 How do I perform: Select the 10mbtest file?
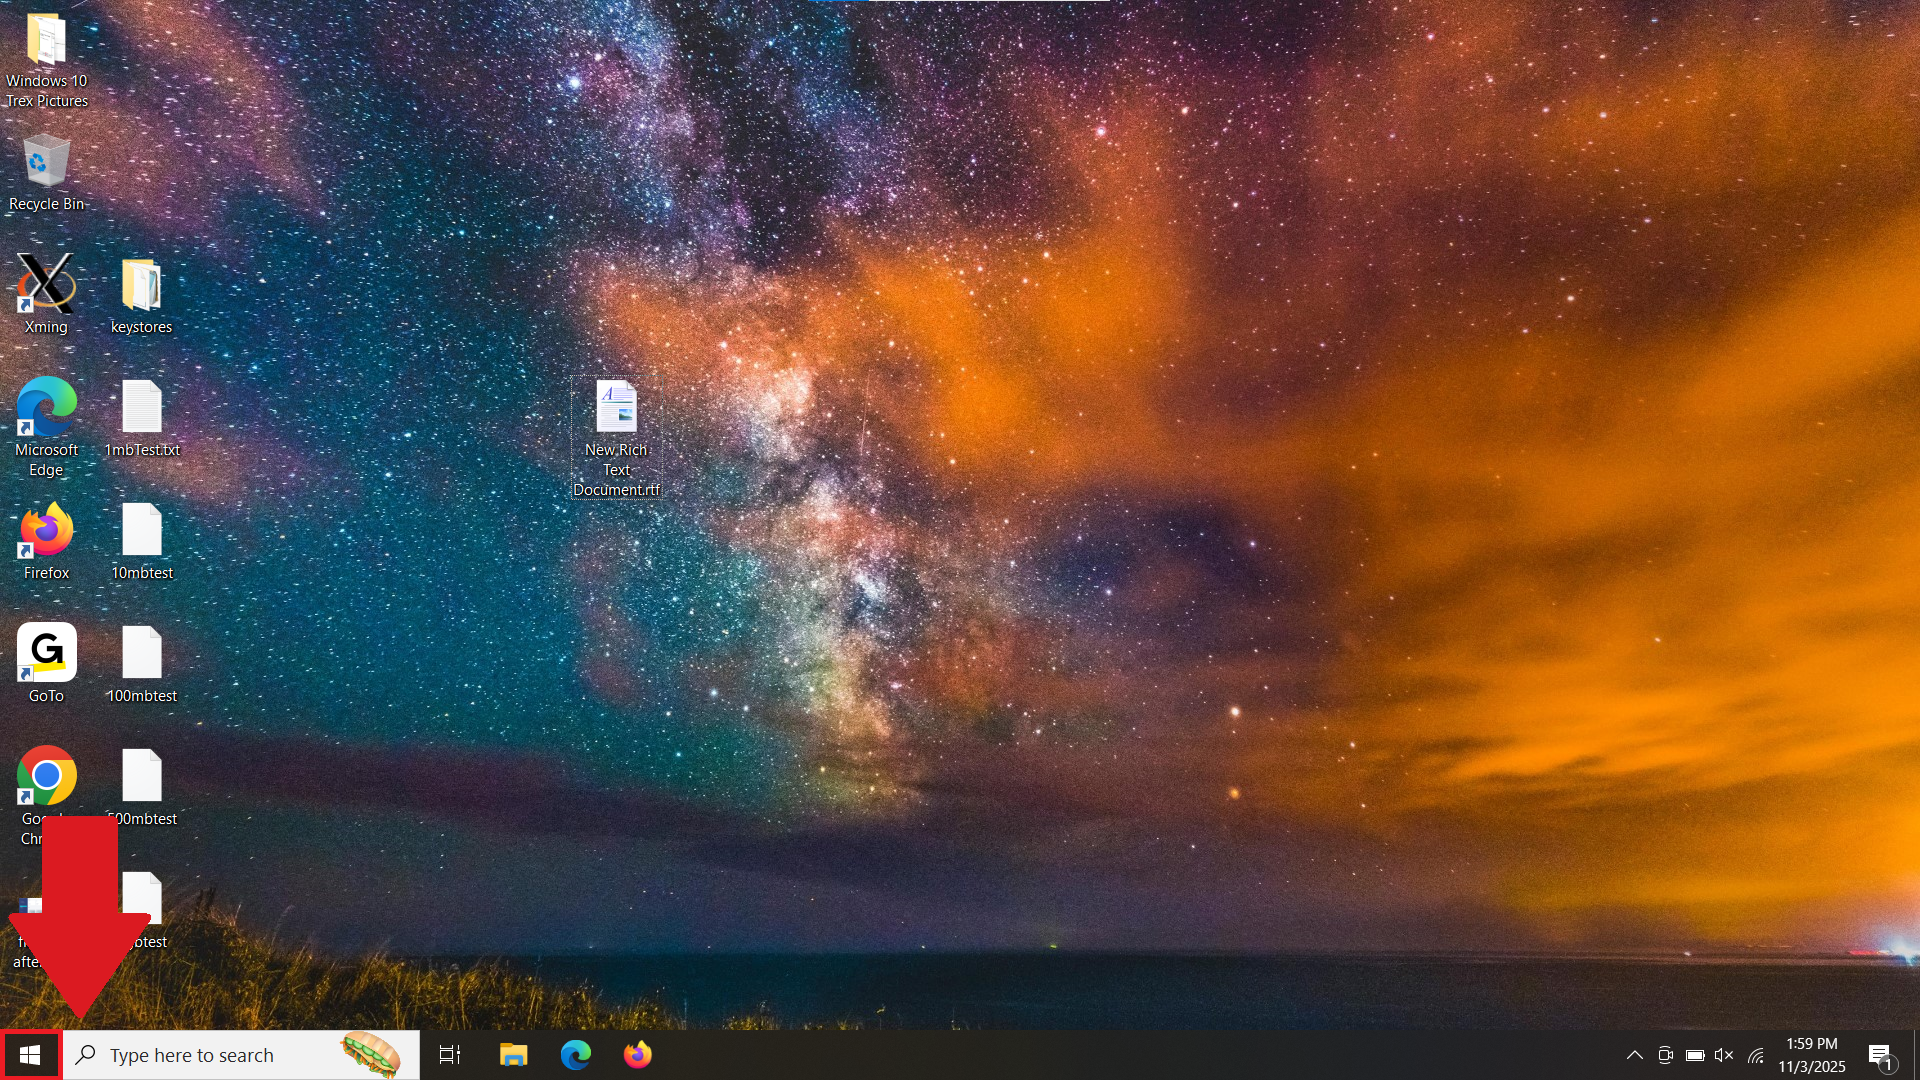(142, 541)
